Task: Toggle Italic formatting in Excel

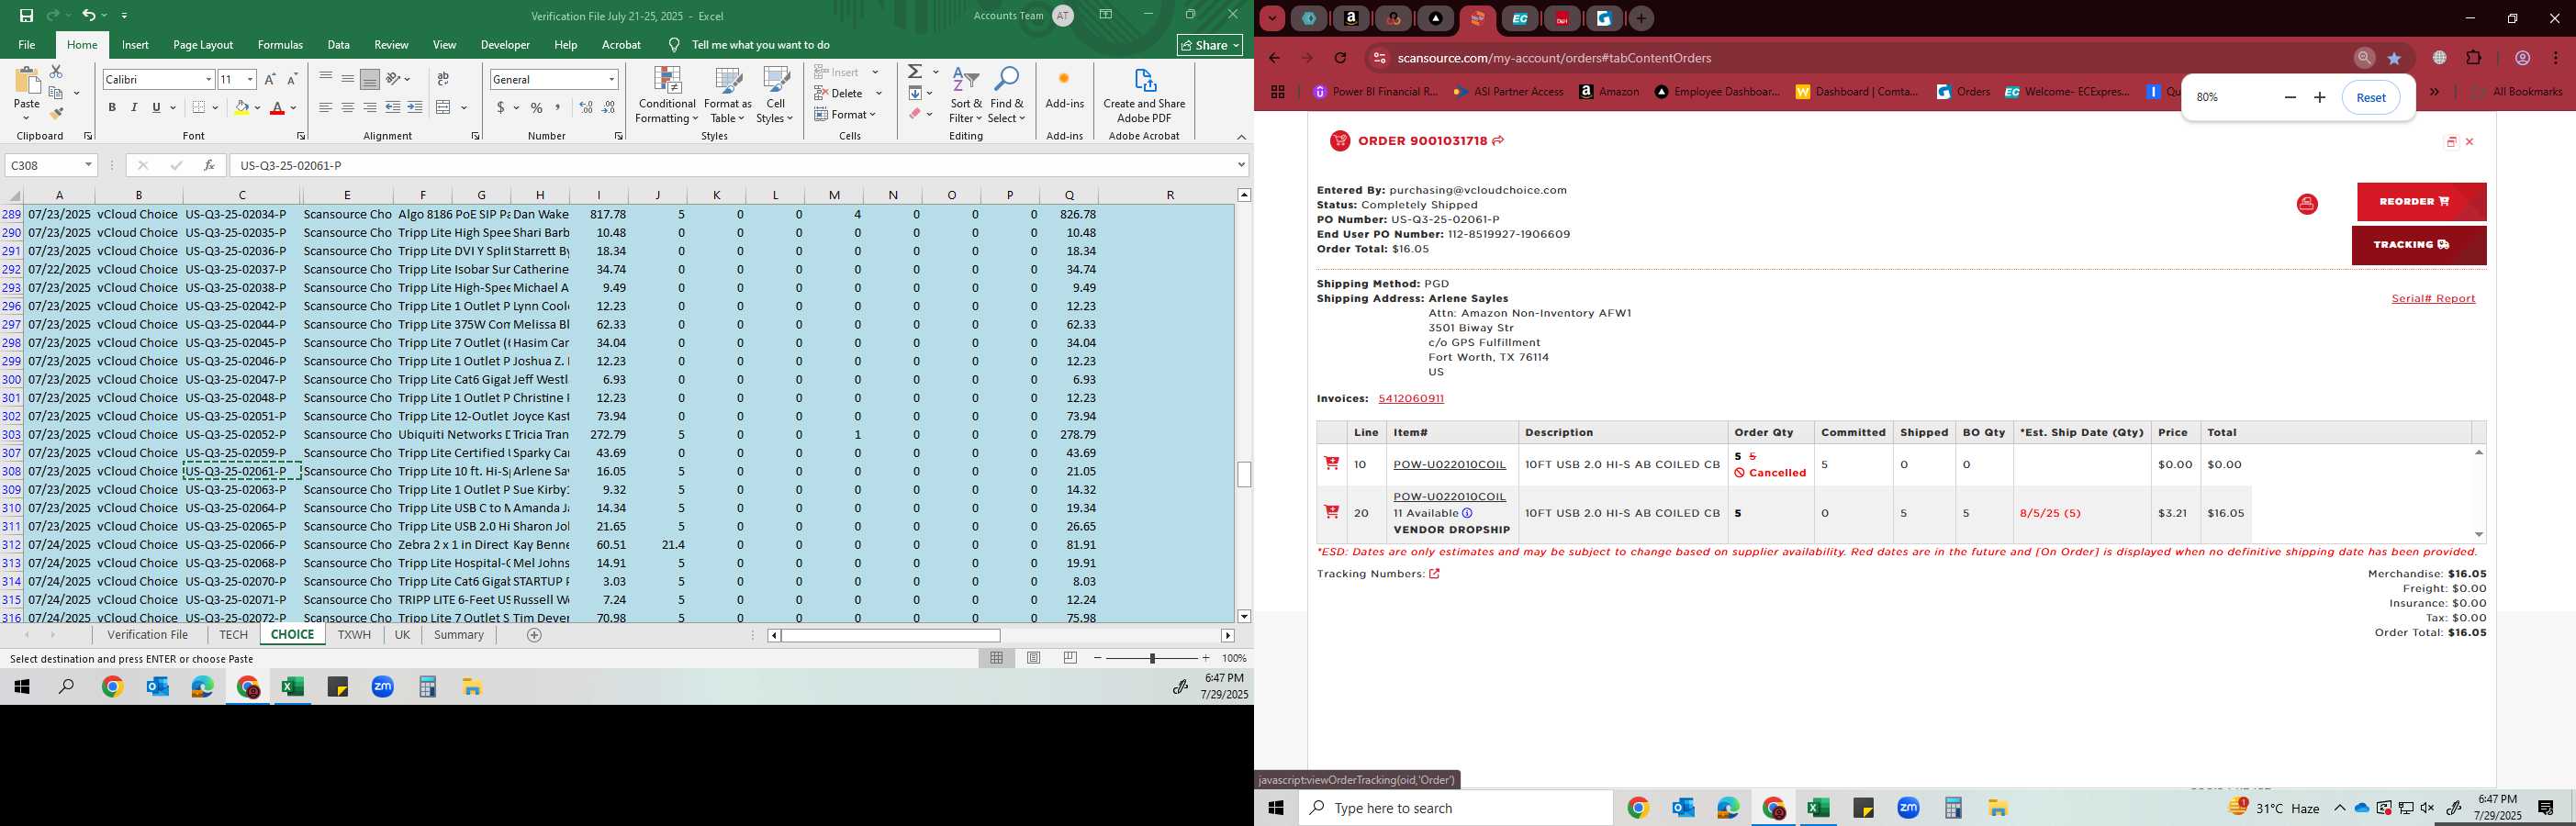Action: (x=134, y=107)
